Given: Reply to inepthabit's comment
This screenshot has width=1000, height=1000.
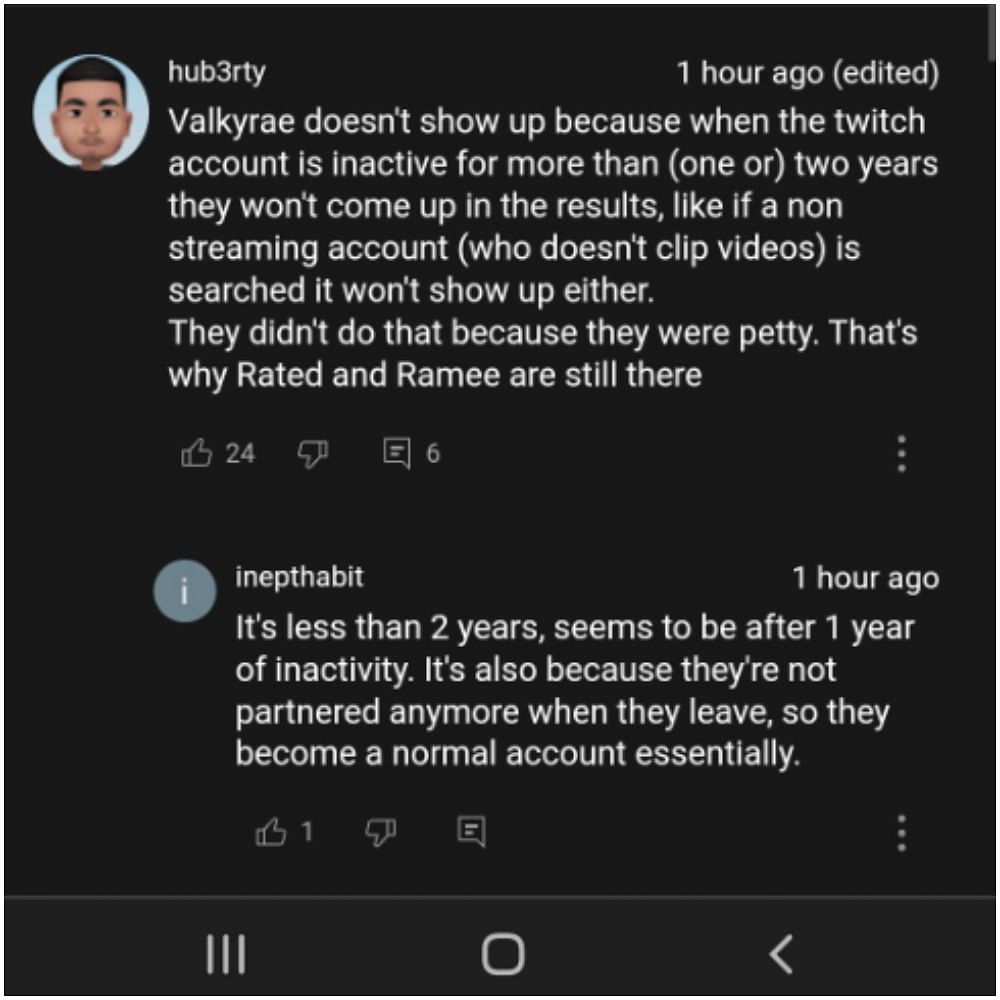Looking at the screenshot, I should tap(471, 831).
